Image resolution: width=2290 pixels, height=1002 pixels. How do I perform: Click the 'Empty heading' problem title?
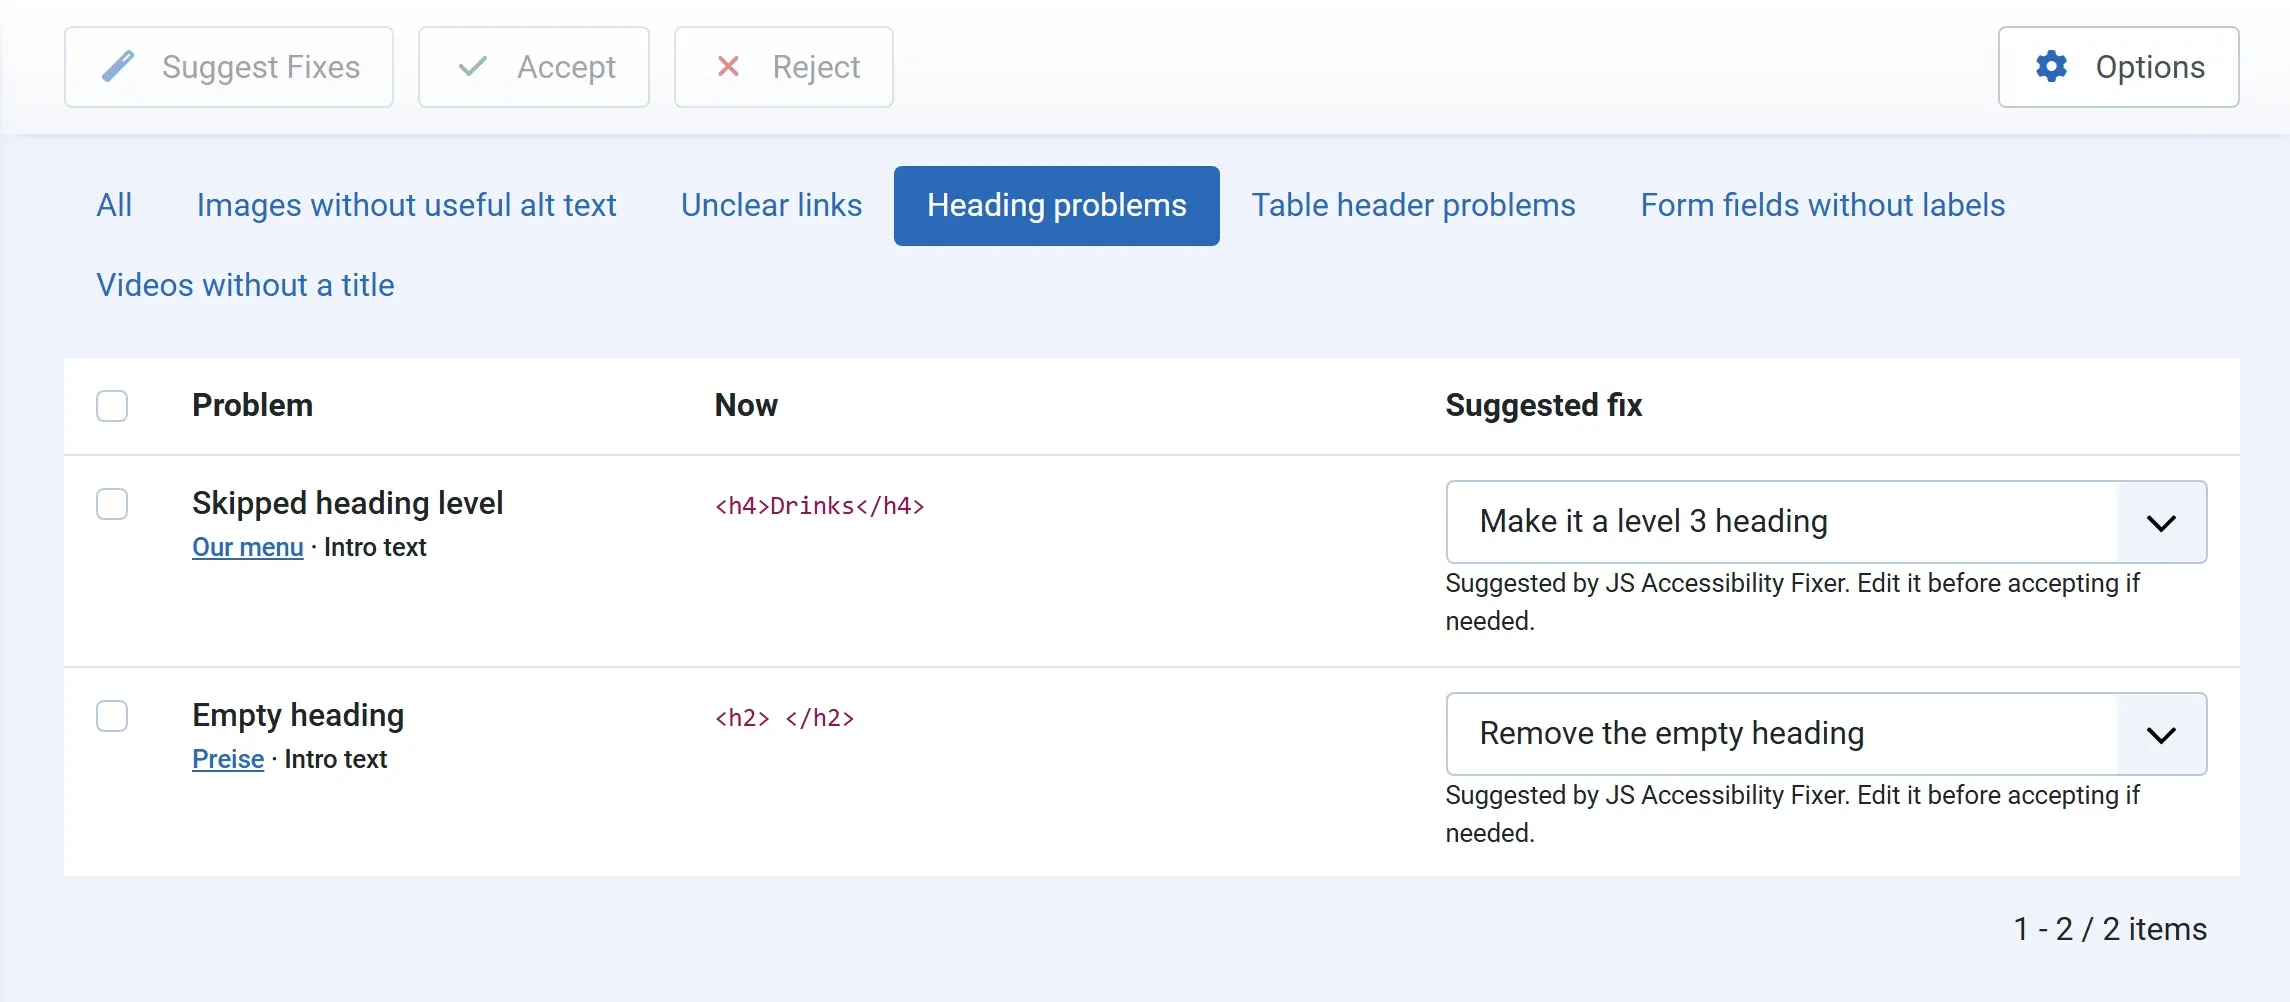pos(298,715)
